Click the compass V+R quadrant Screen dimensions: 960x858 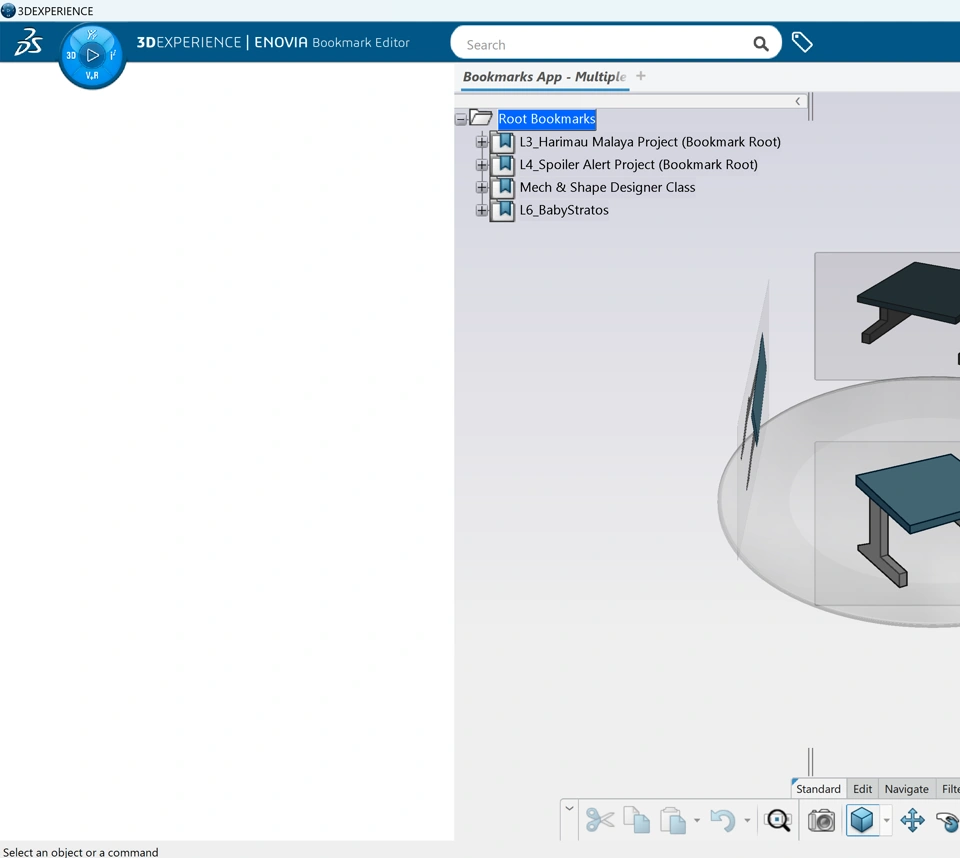92,75
